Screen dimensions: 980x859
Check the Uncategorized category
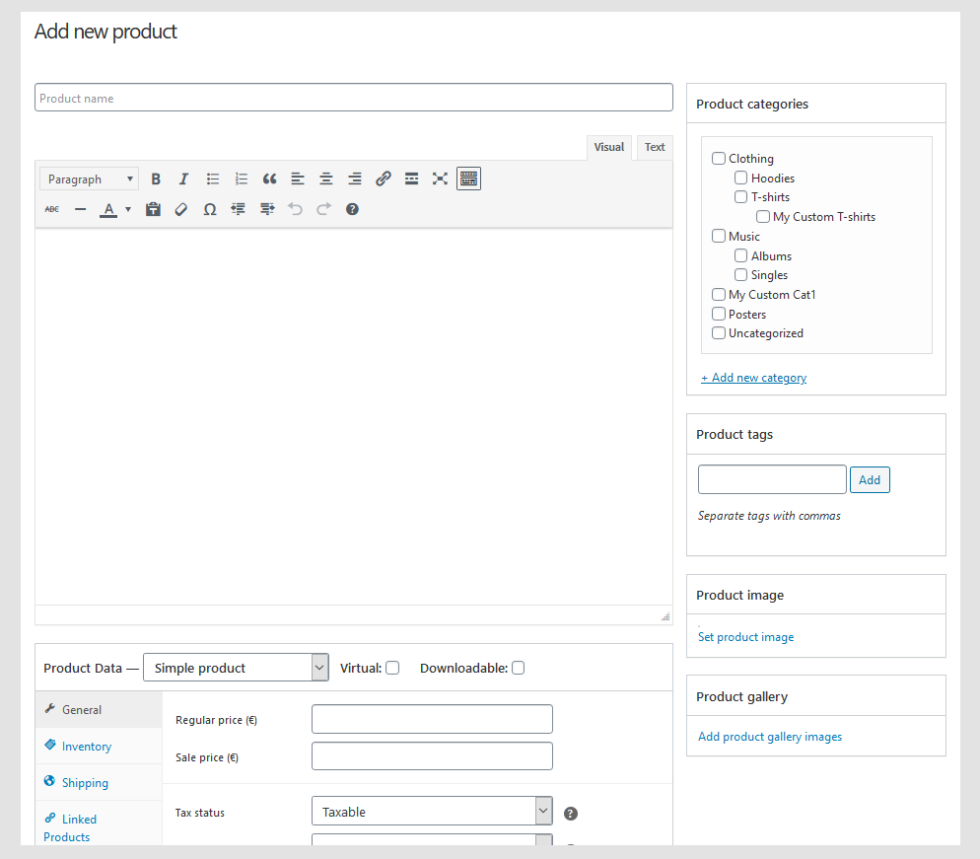coord(719,333)
